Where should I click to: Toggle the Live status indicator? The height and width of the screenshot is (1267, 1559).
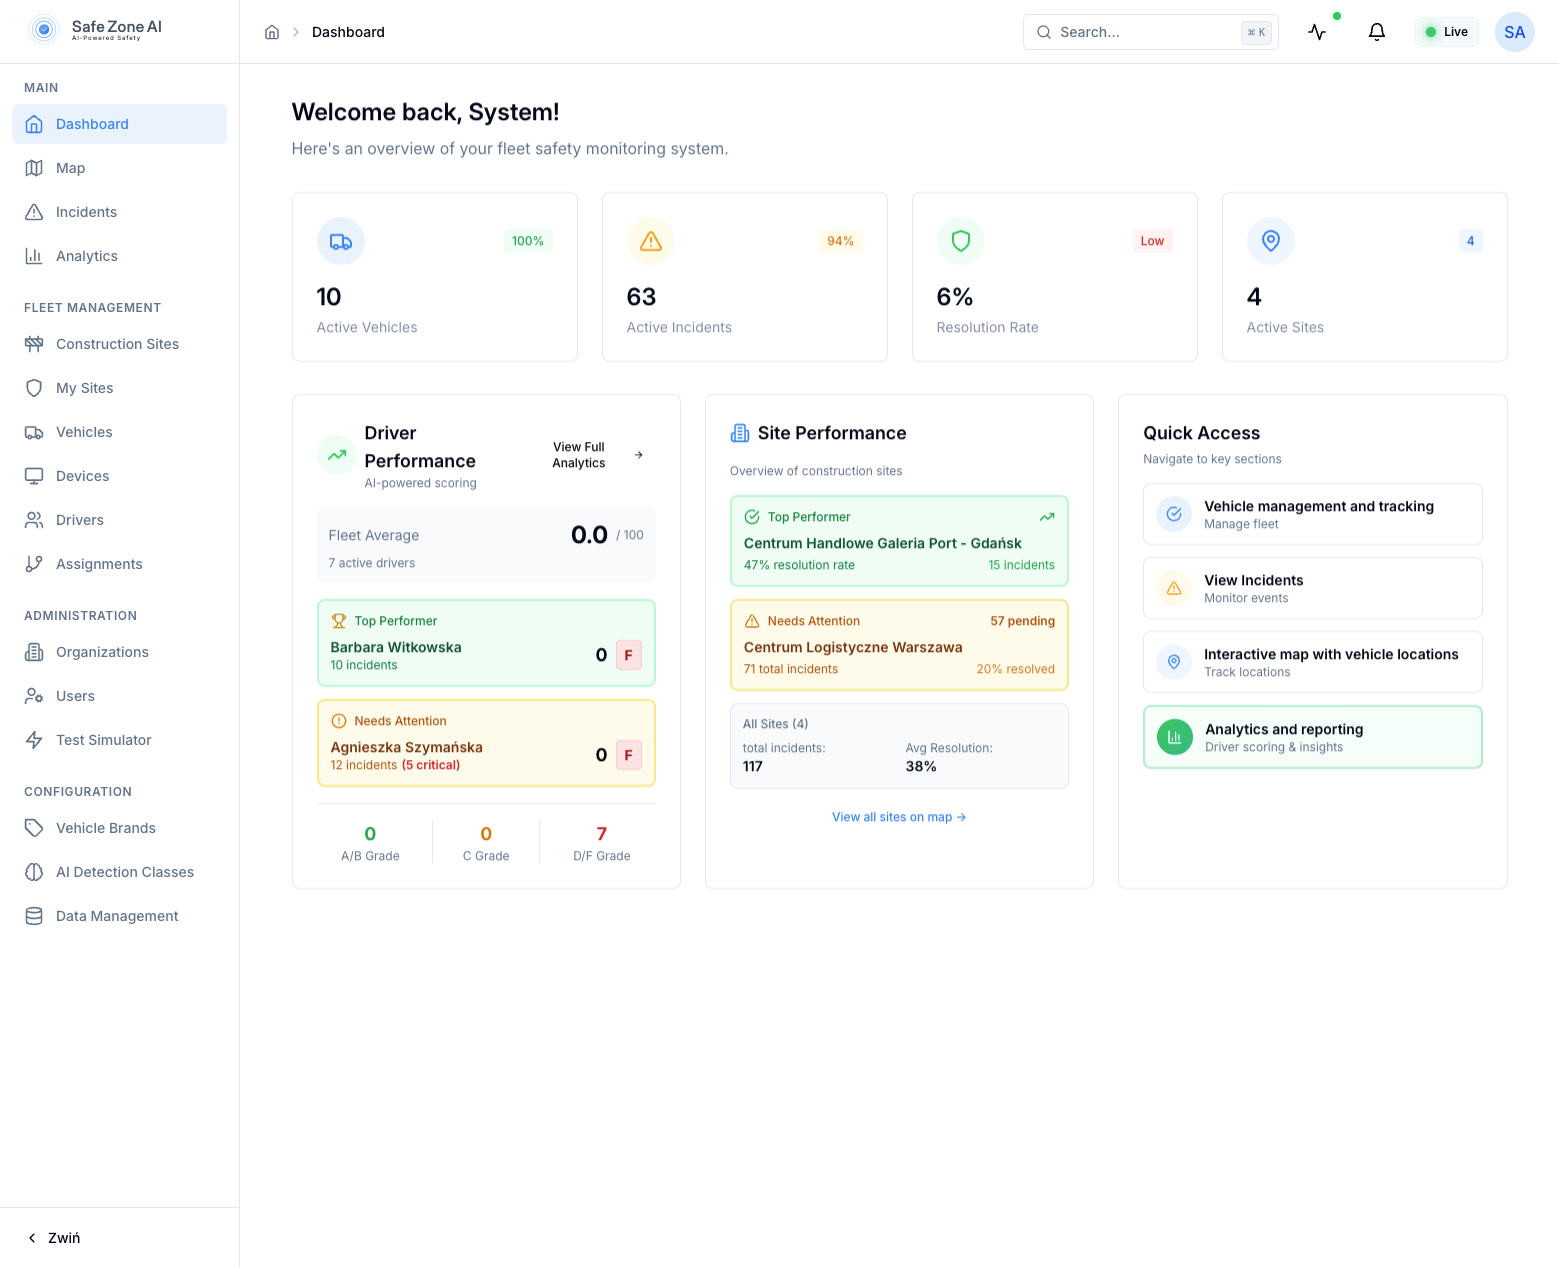(1446, 31)
